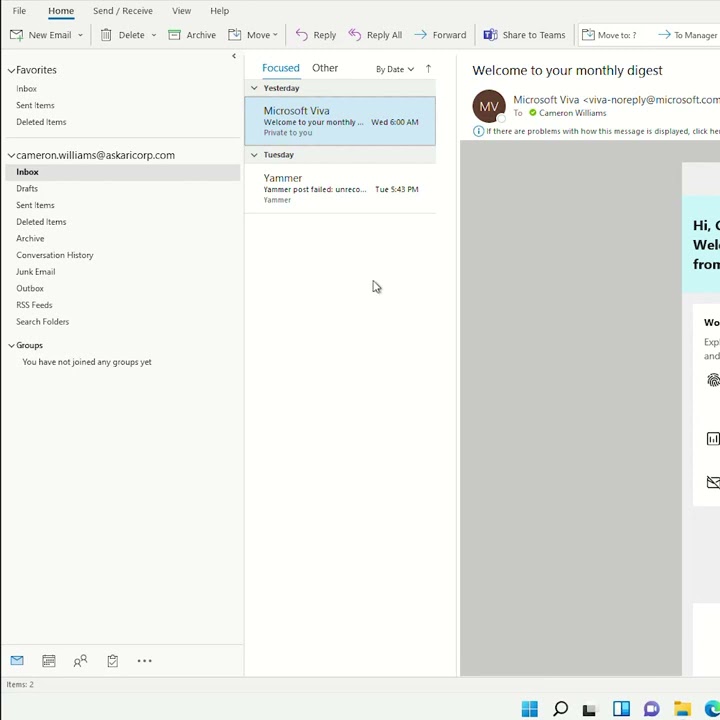Select Inbox under Favorites
The height and width of the screenshot is (720, 720).
[27, 89]
